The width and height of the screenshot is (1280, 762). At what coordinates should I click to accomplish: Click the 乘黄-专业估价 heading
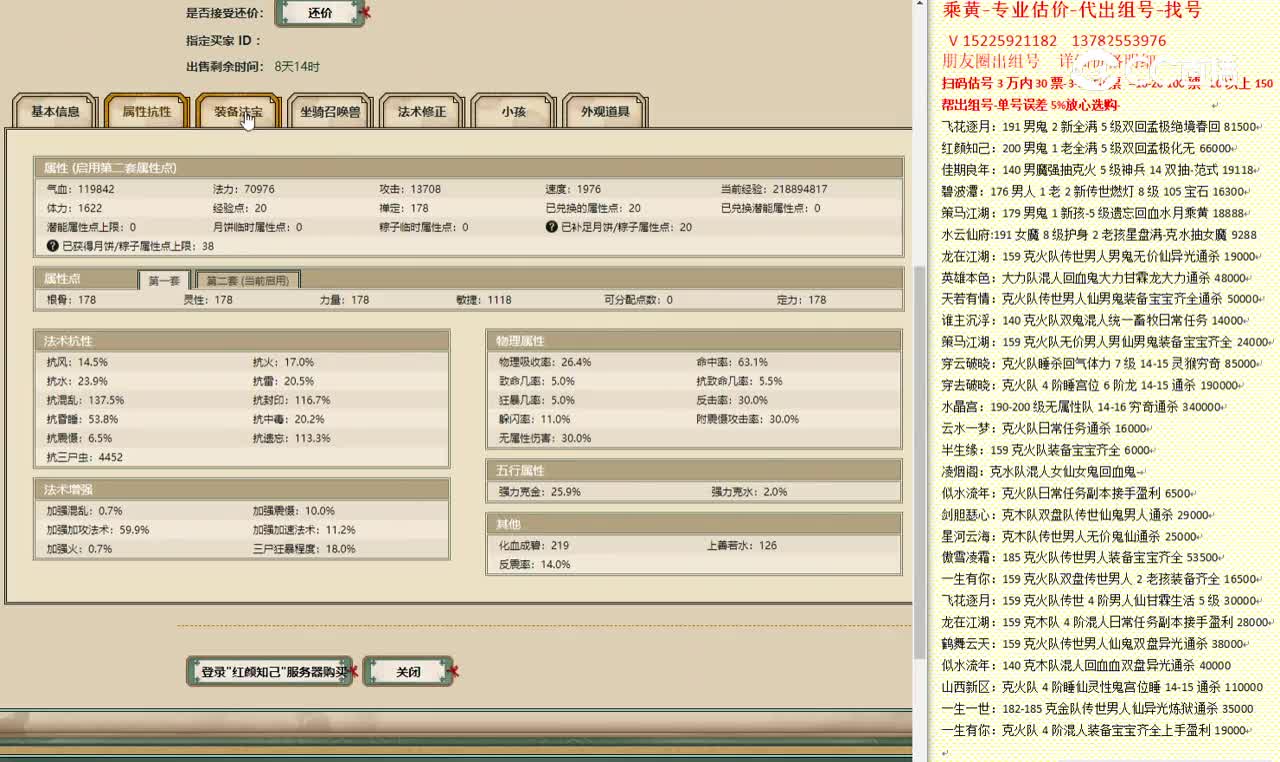1072,11
